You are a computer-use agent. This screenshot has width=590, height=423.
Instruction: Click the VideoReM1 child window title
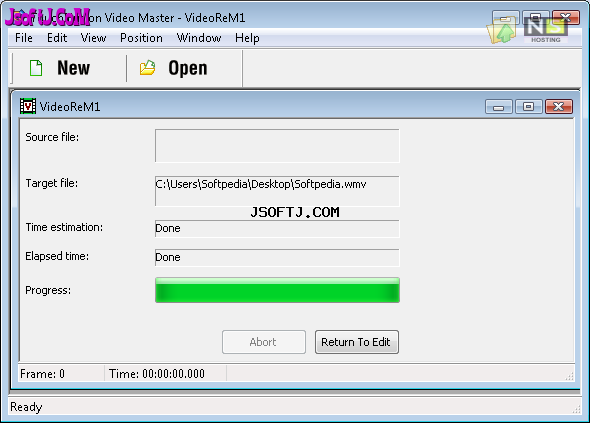[x=70, y=107]
